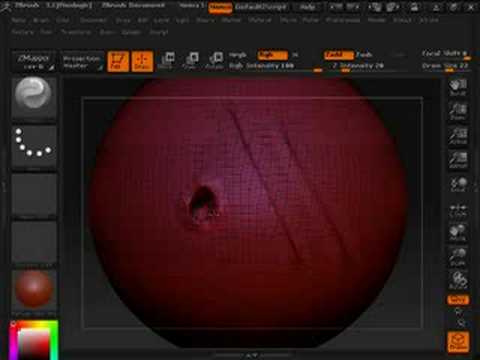Select the Scale transform icon in top shelf

[190, 61]
